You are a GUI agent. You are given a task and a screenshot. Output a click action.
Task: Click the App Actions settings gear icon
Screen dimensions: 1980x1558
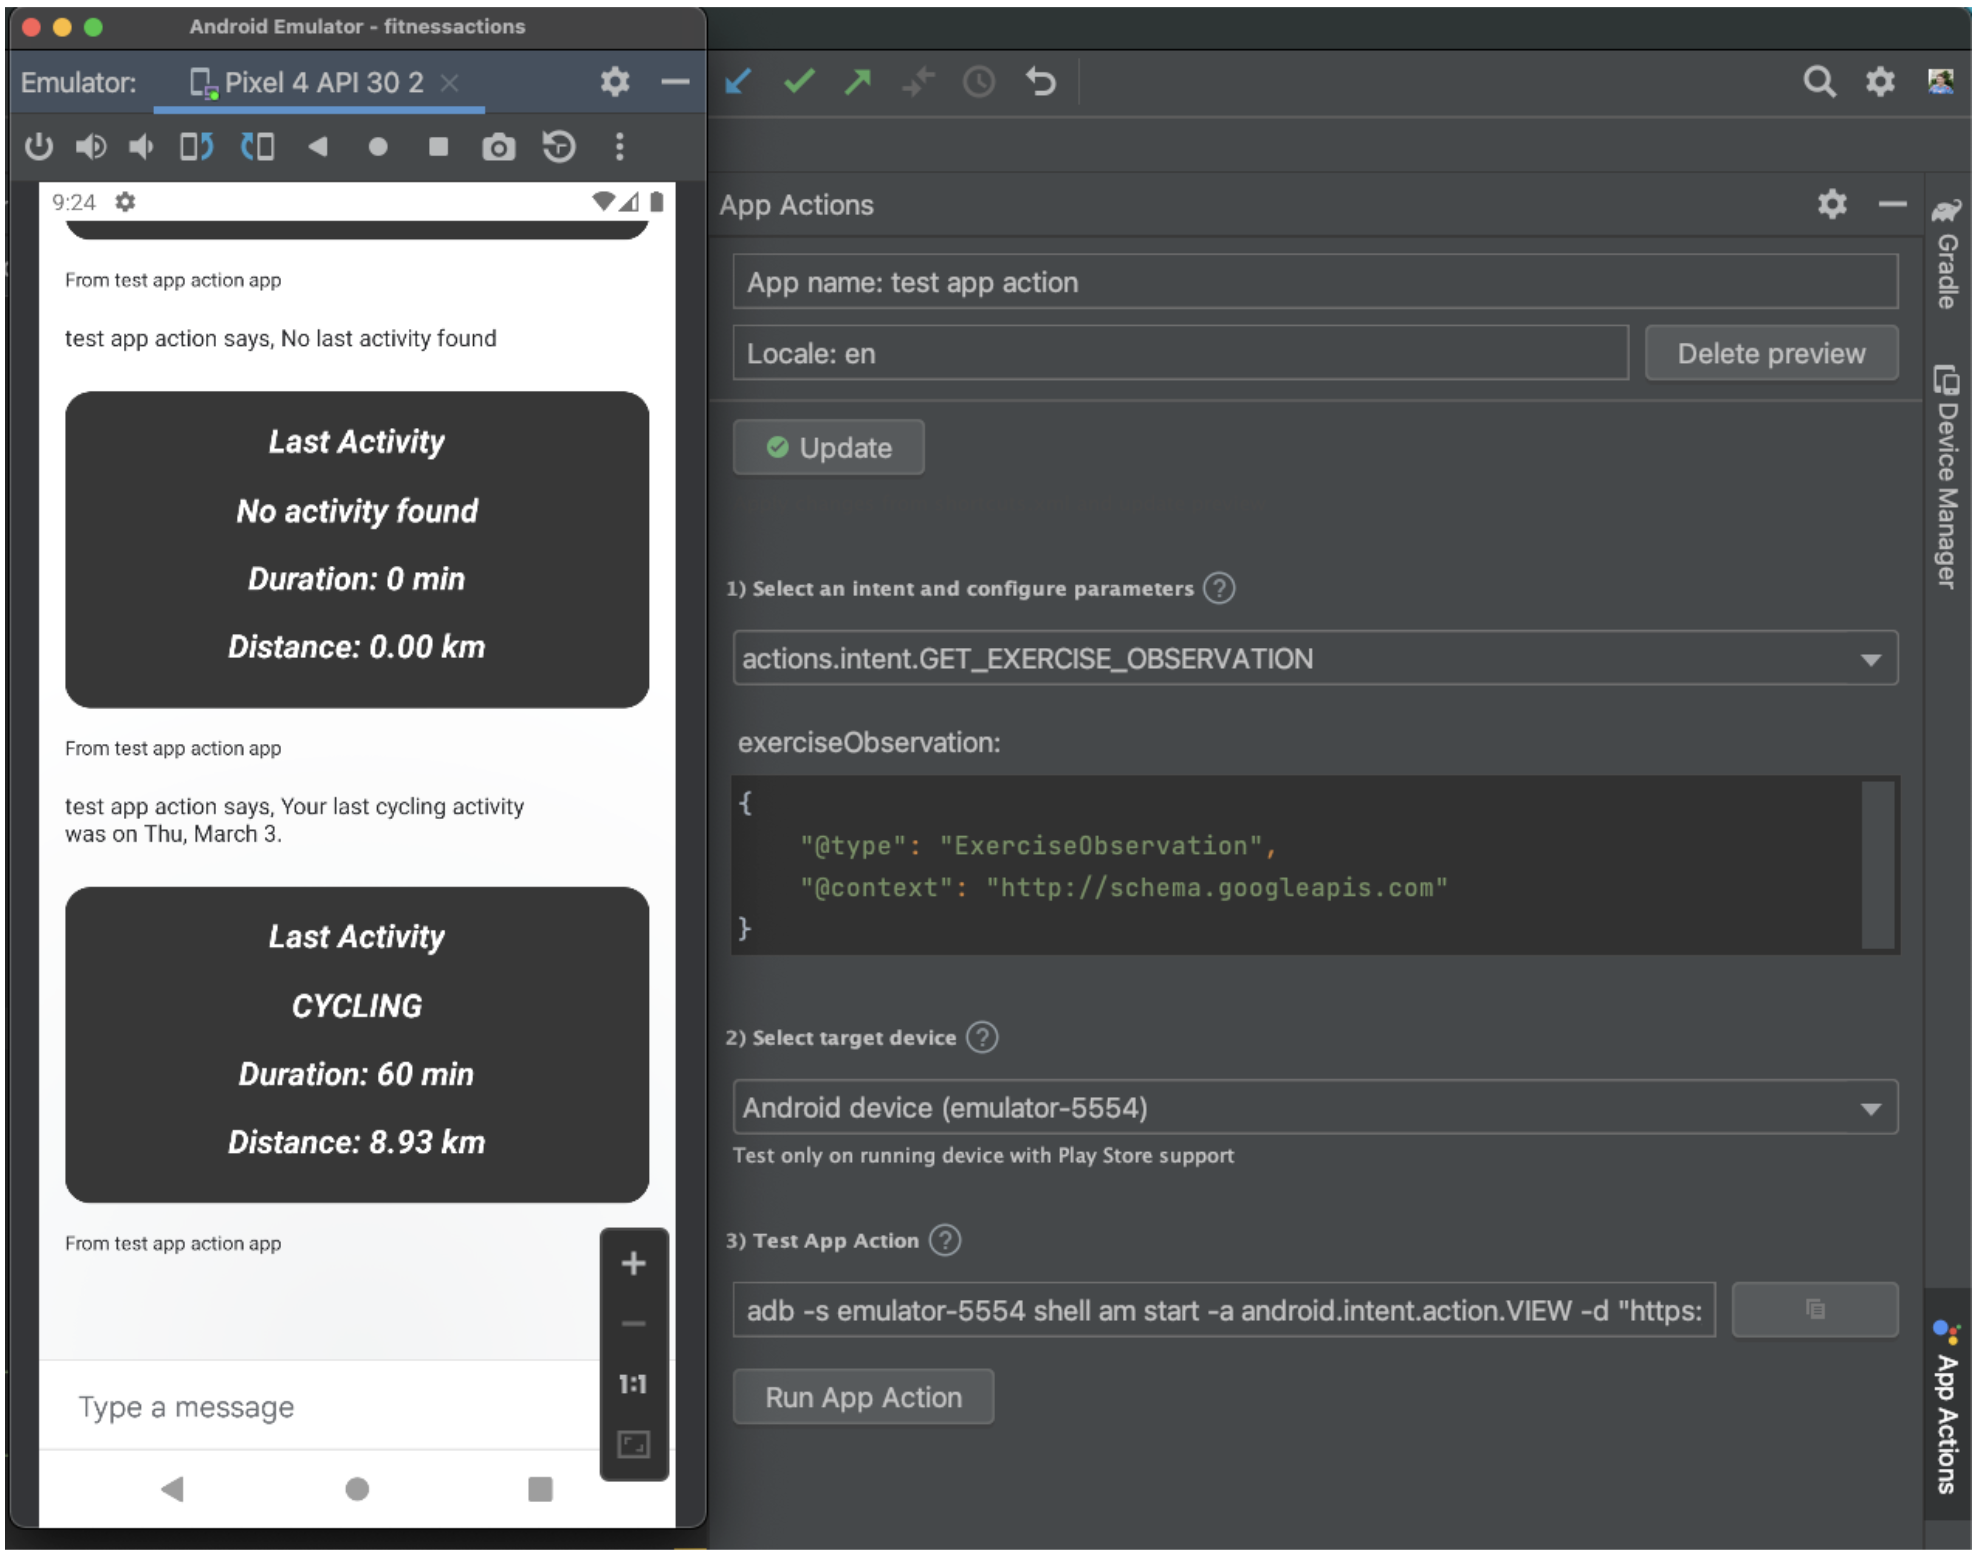(x=1832, y=203)
